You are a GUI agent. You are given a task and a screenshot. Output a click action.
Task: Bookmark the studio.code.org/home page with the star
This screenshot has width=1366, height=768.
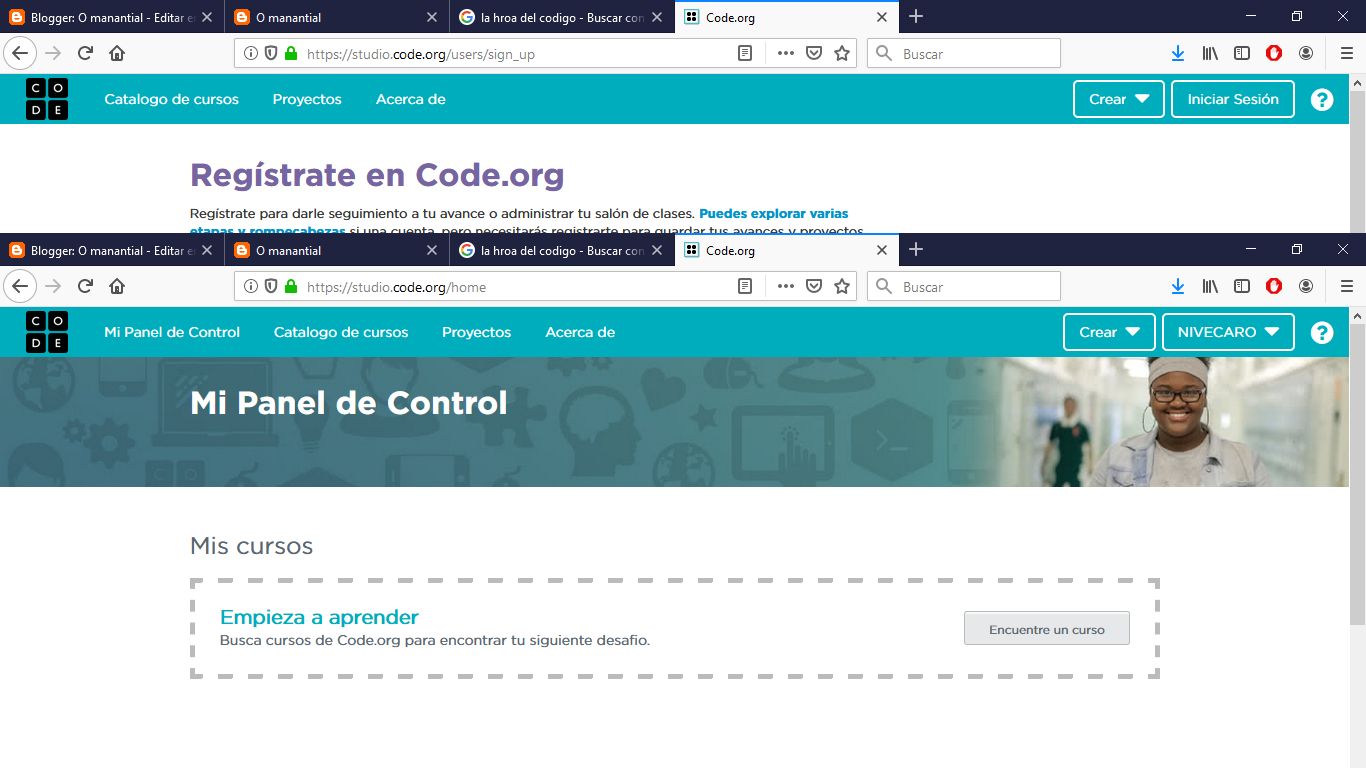842,286
